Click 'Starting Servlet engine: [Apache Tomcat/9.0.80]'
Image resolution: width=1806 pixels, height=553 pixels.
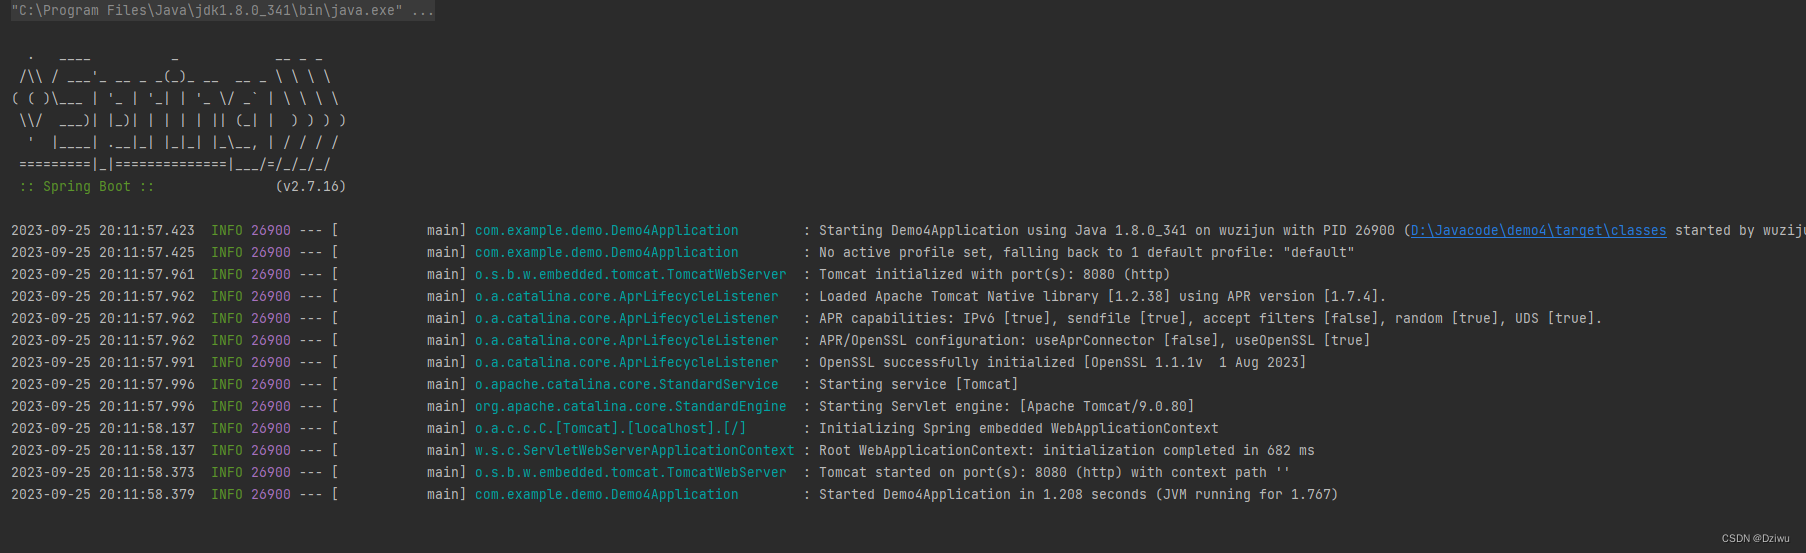click(1007, 407)
